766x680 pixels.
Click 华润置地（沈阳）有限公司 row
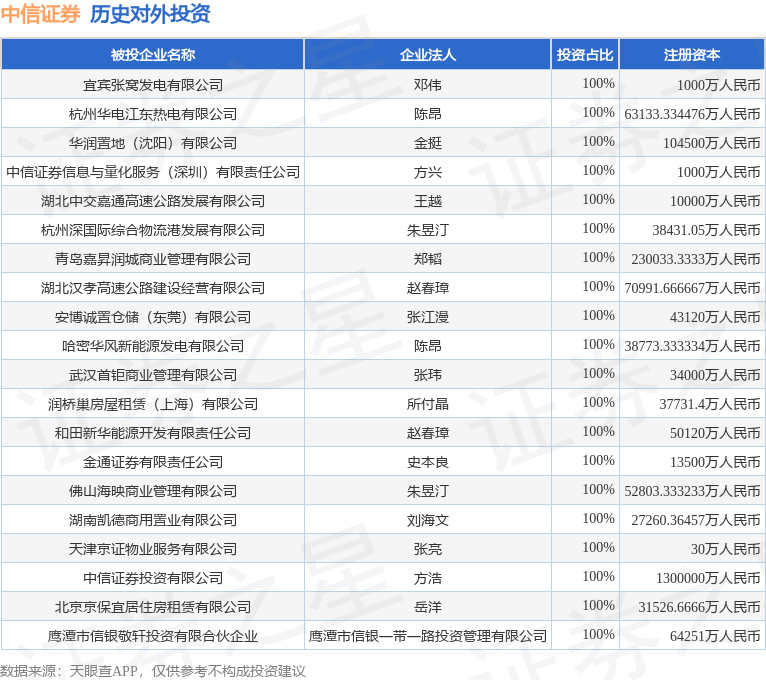pos(152,143)
